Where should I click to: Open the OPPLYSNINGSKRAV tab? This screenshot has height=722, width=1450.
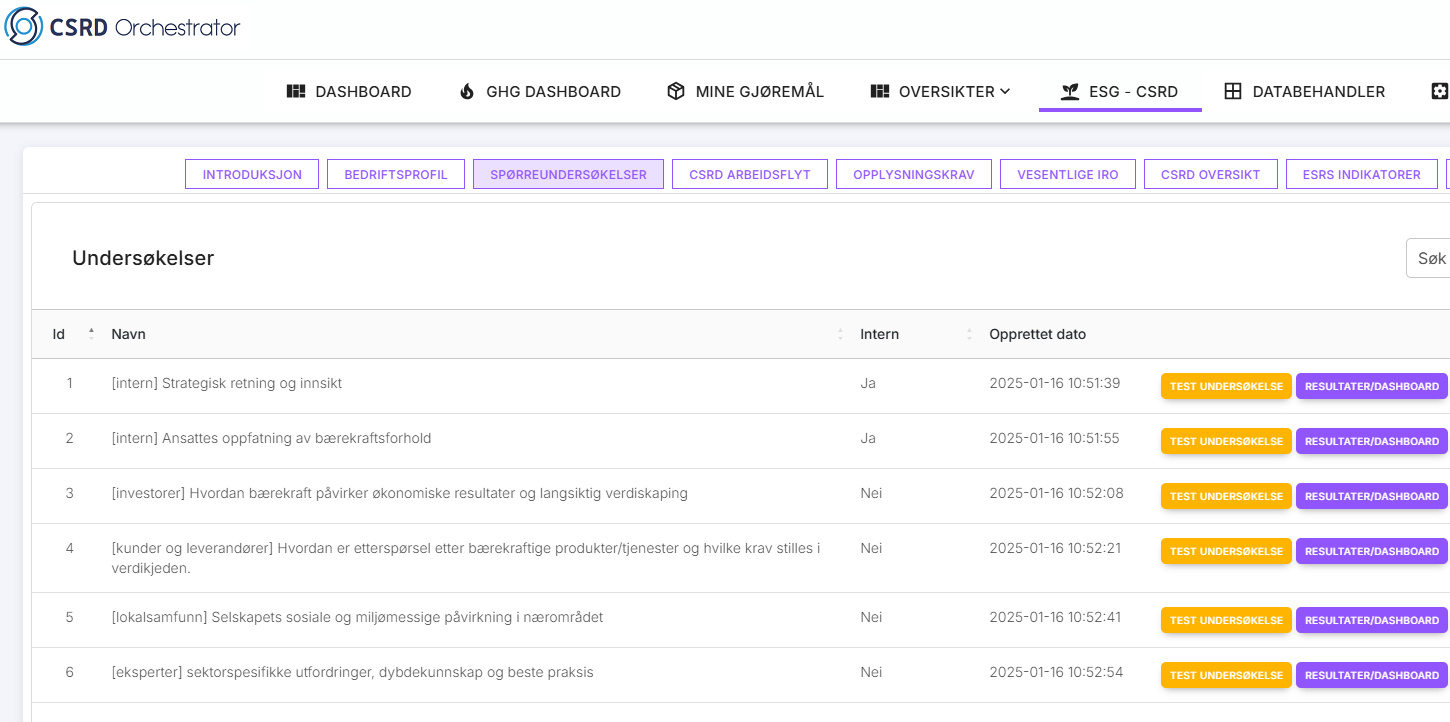click(914, 174)
